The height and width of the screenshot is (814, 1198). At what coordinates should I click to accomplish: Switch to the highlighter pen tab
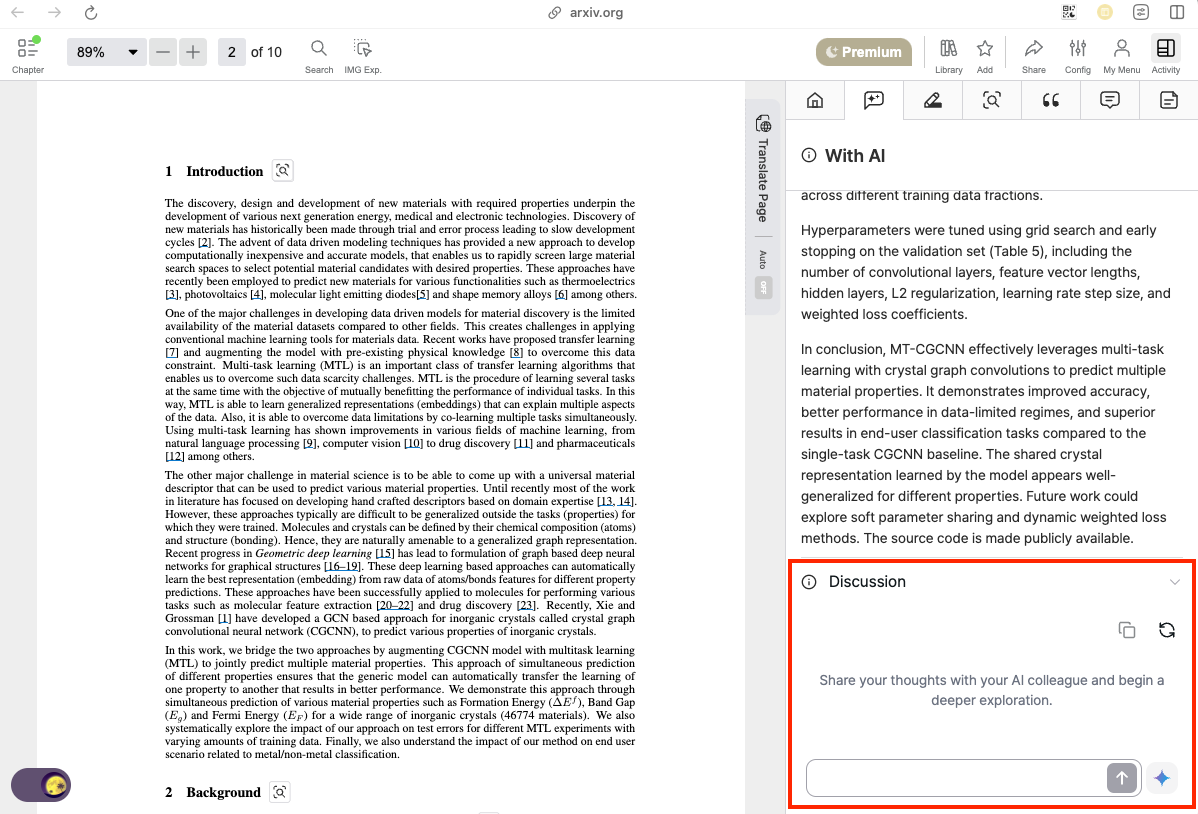[932, 100]
